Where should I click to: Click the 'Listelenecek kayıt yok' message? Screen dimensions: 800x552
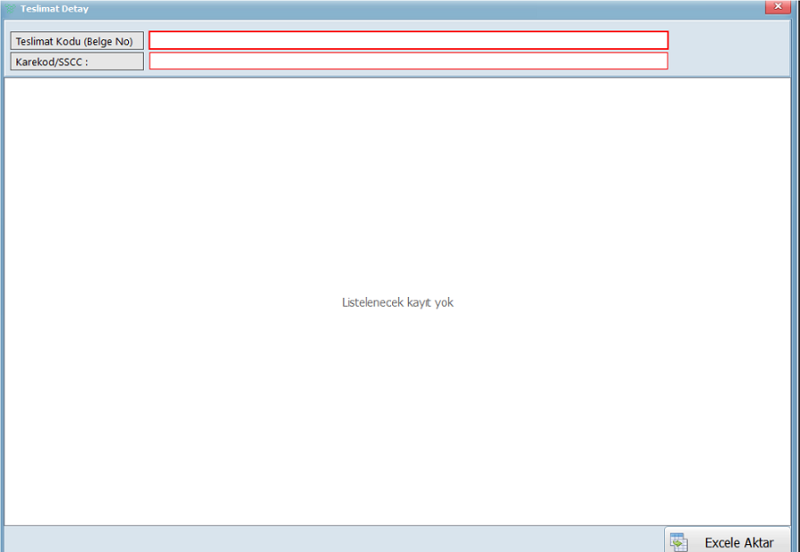point(397,302)
